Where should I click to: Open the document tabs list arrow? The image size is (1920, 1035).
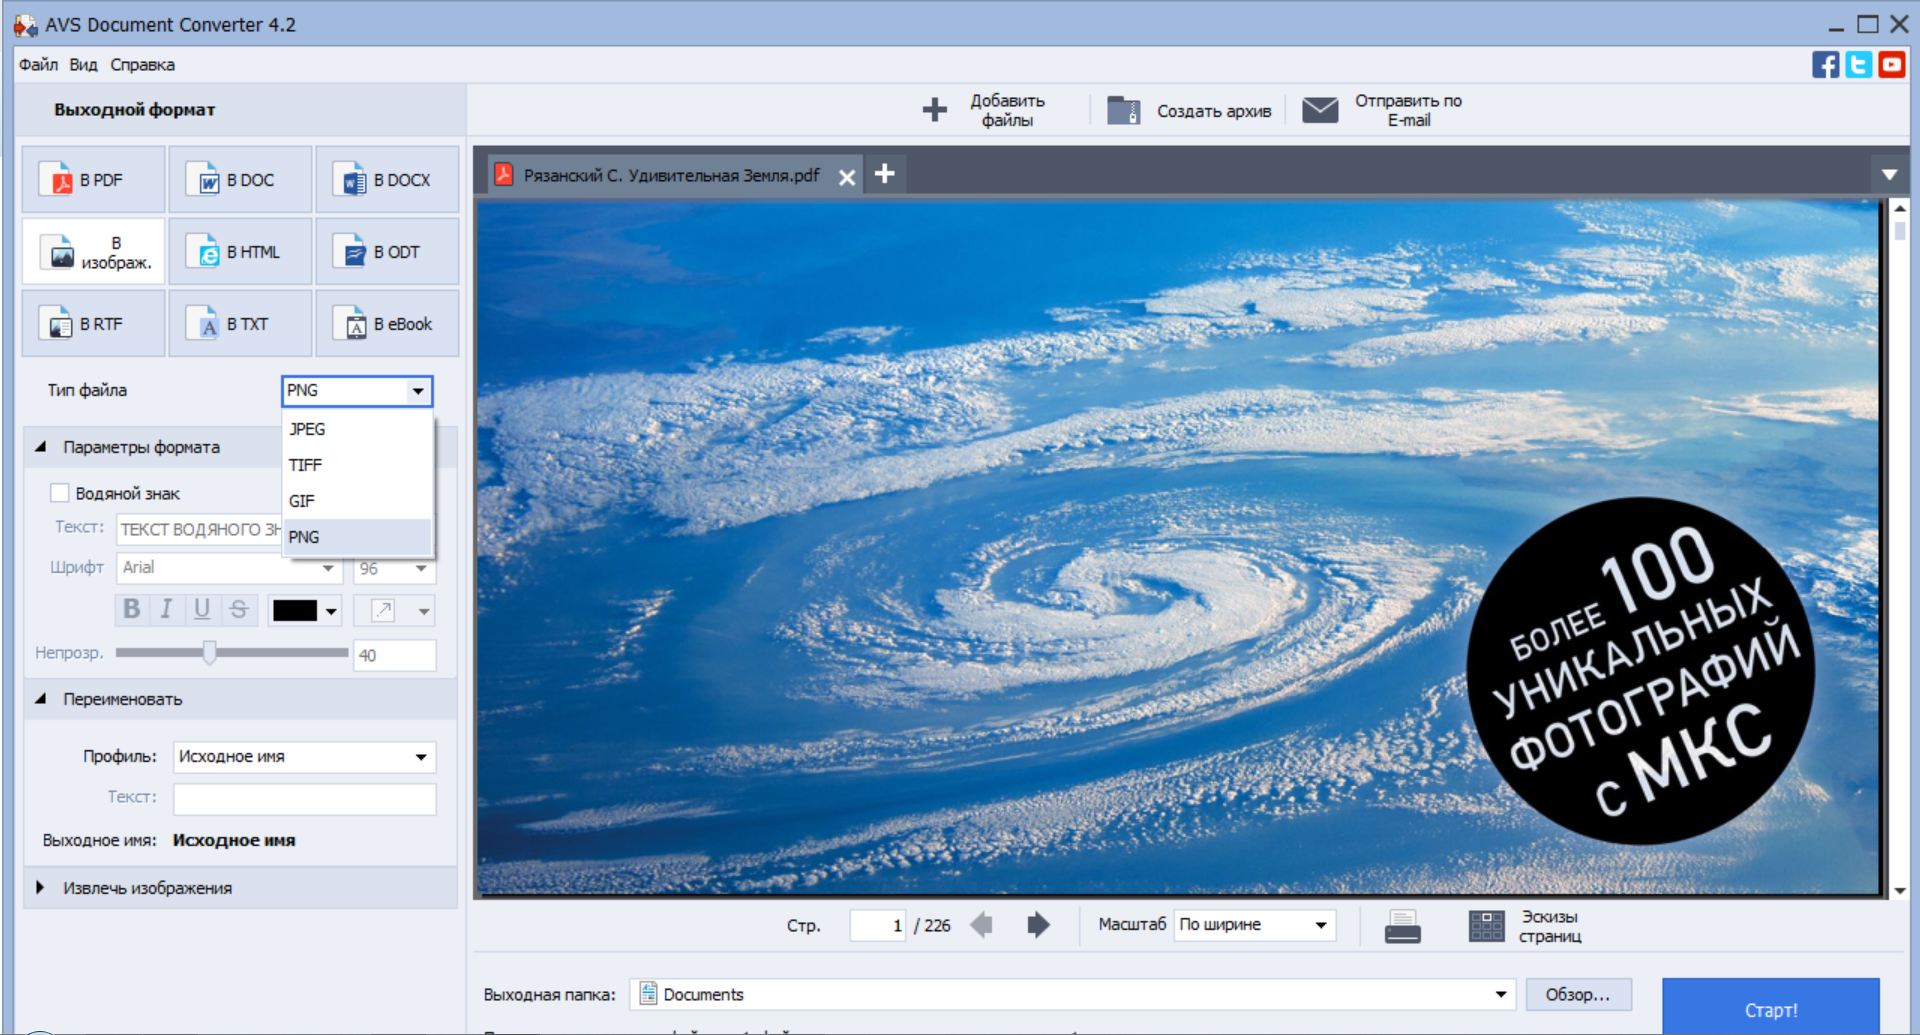(x=1889, y=175)
